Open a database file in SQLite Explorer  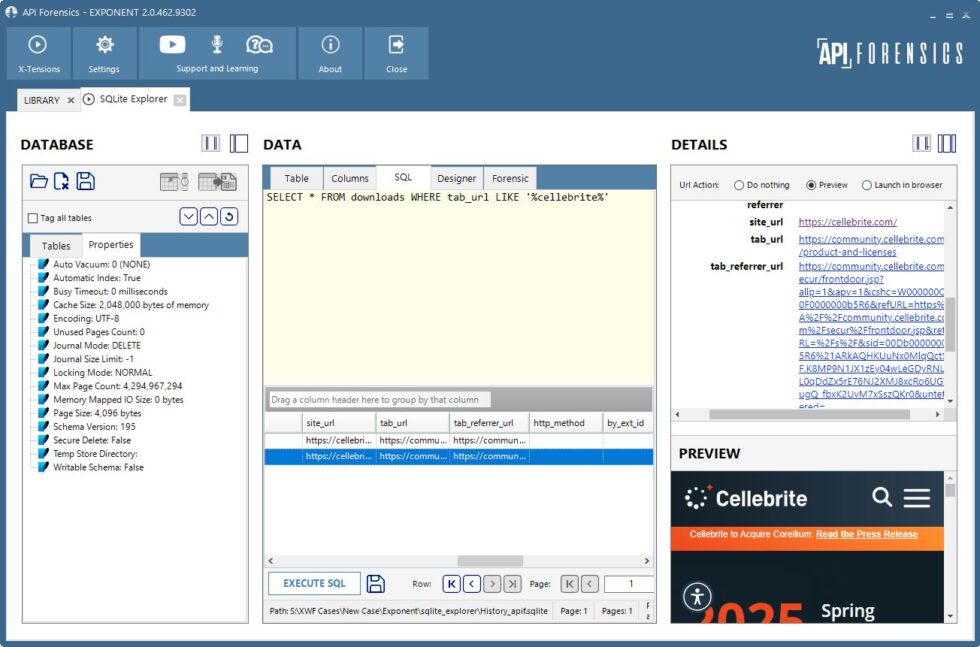click(x=39, y=181)
